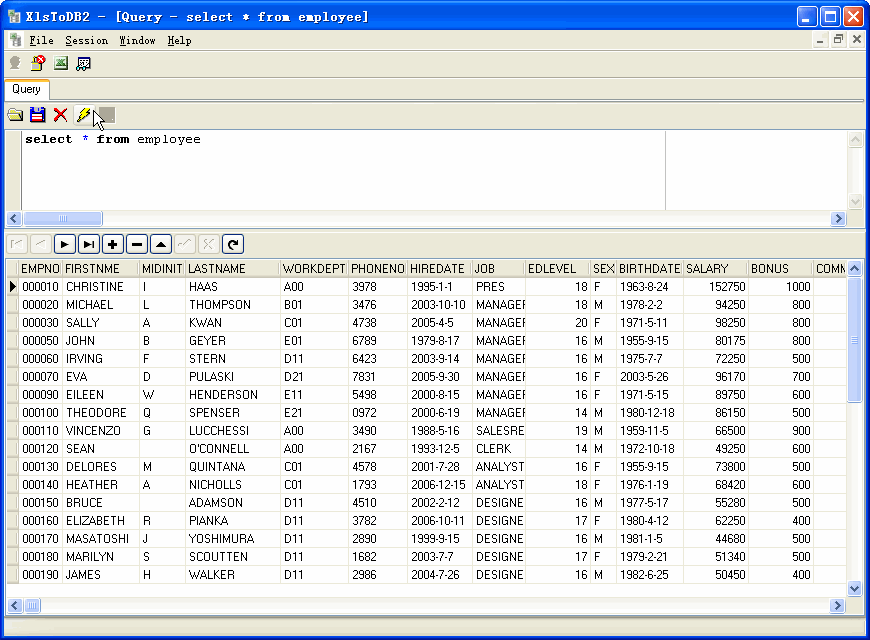
Task: Insert a new record with plus button
Action: (113, 244)
